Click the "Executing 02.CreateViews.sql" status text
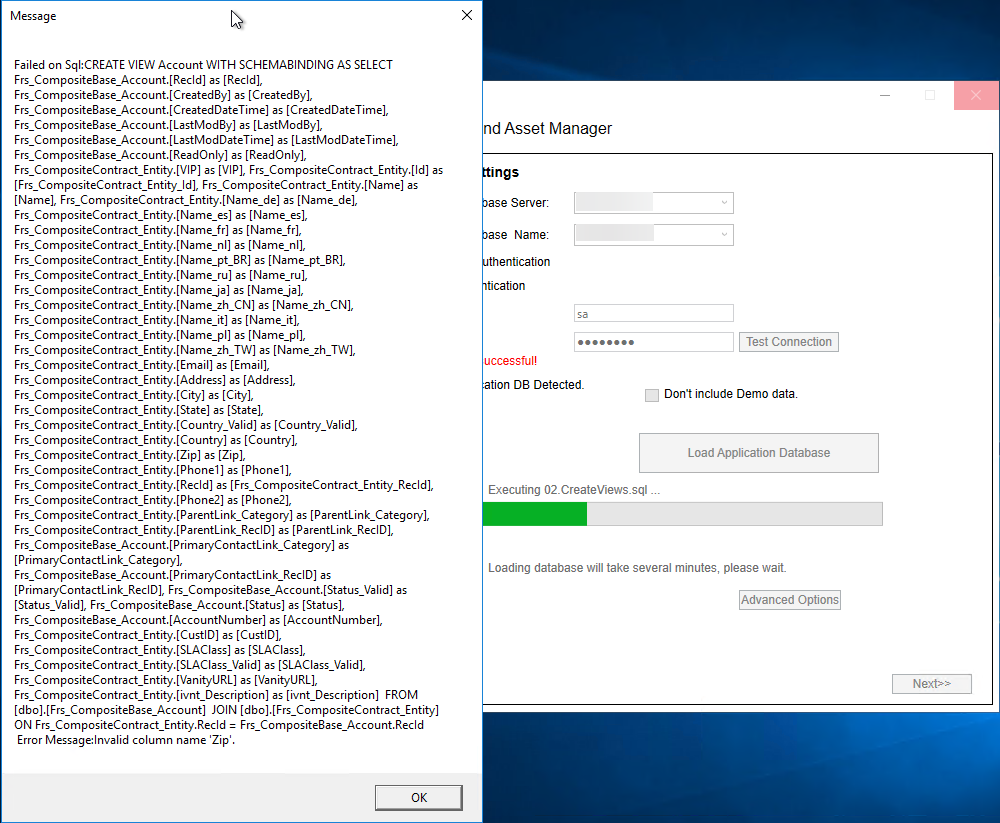Image resolution: width=1000 pixels, height=823 pixels. 573,490
